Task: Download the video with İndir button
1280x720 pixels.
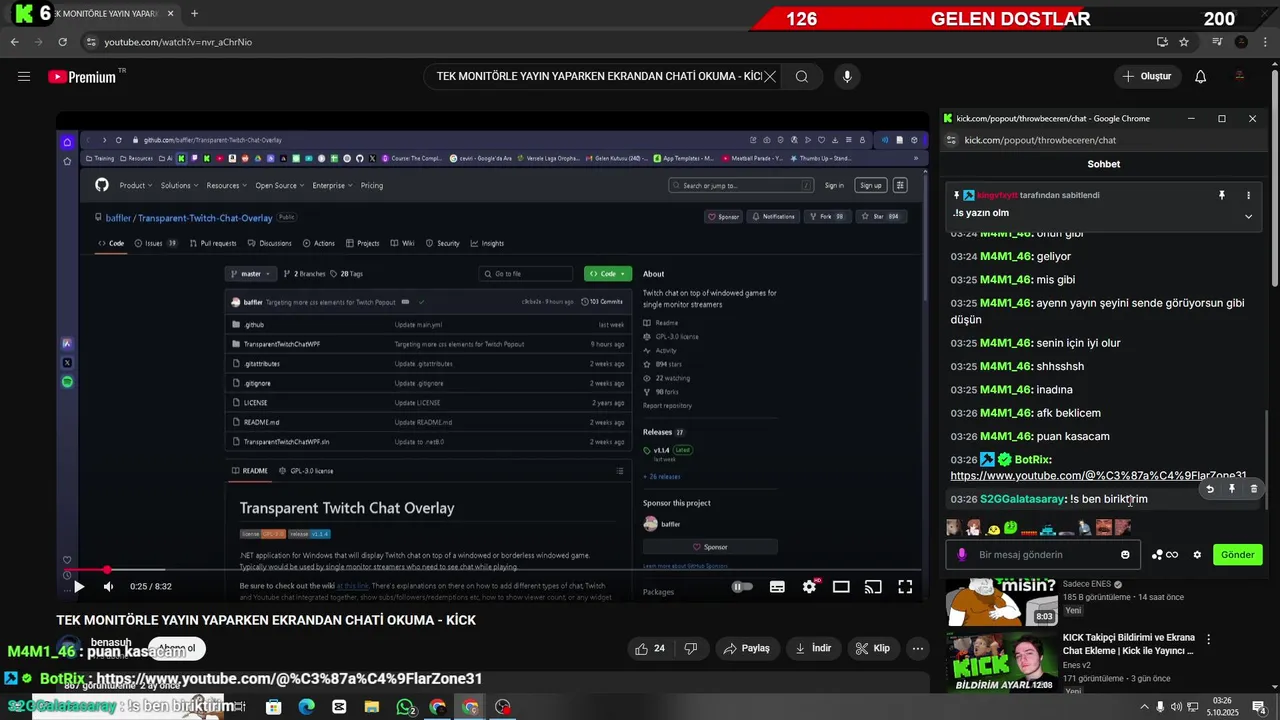Action: (813, 648)
